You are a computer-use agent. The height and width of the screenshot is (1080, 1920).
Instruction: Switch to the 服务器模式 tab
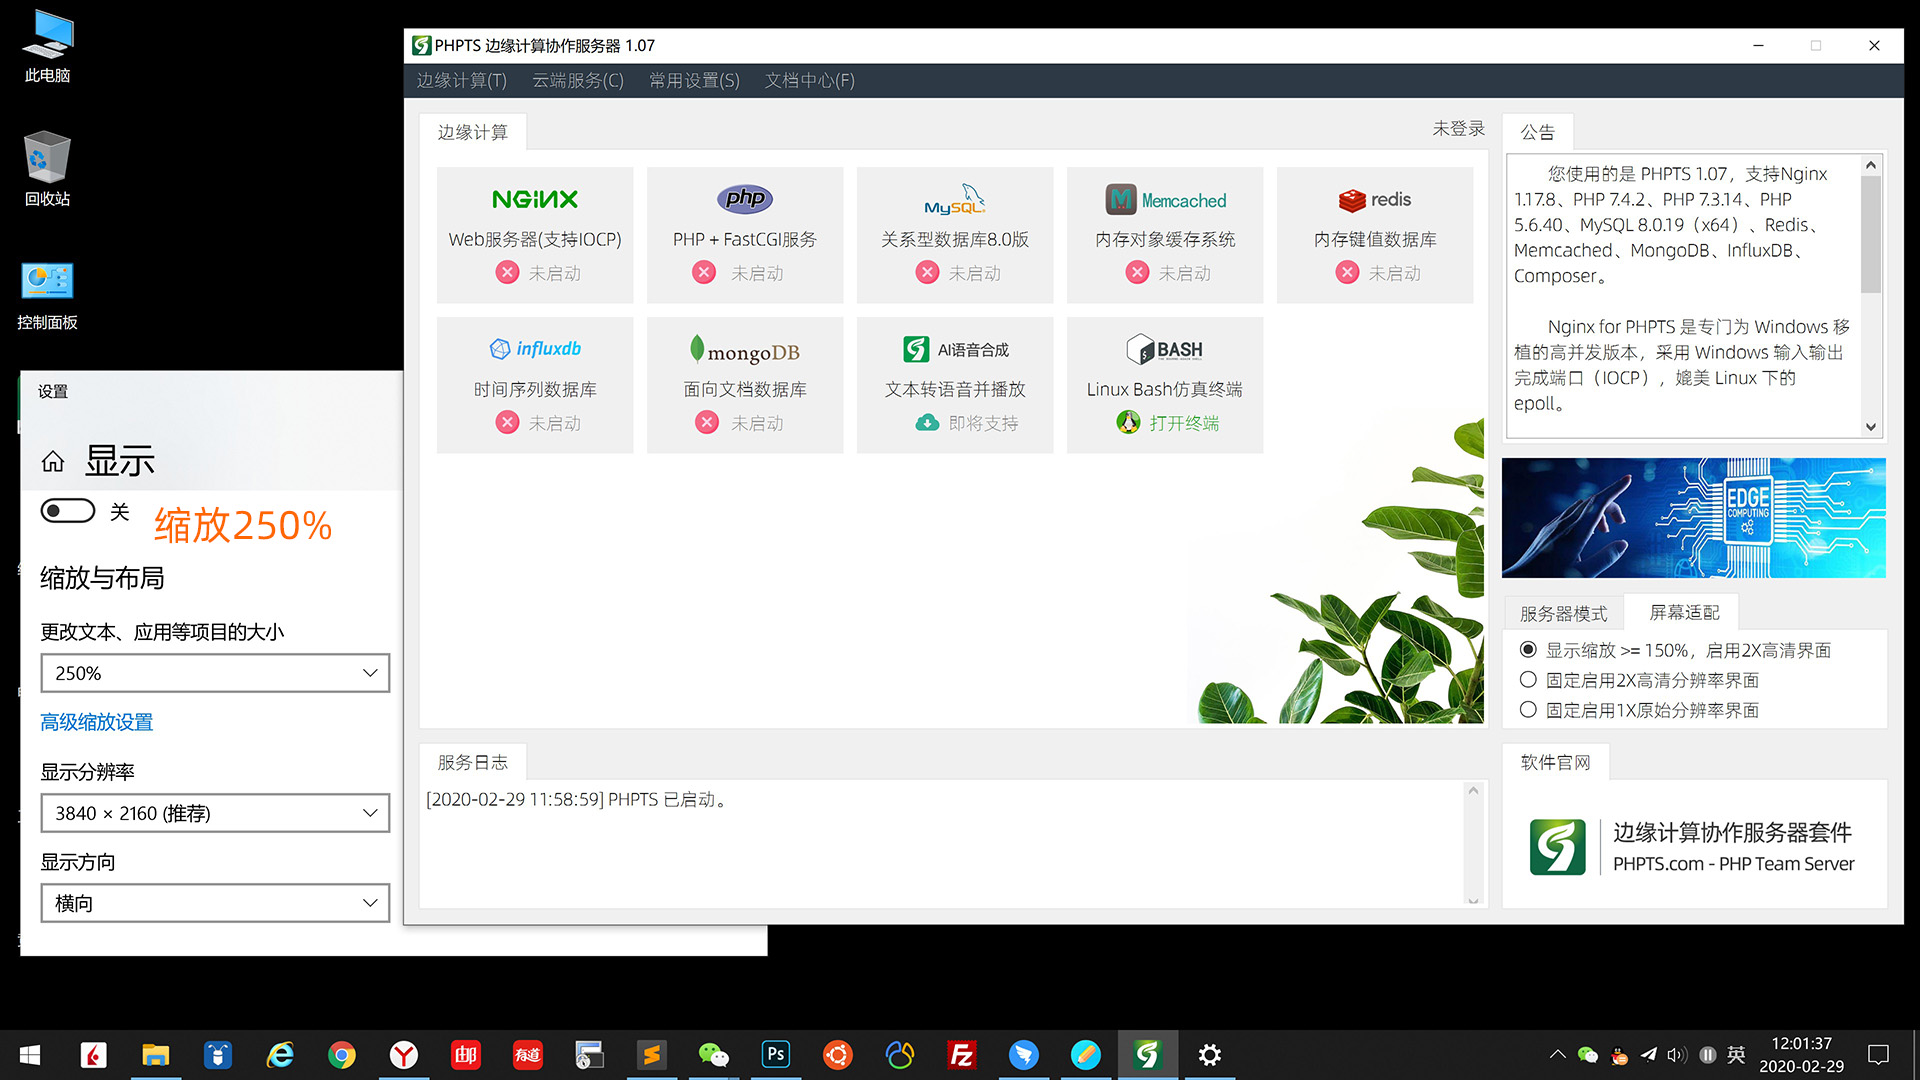click(1564, 613)
